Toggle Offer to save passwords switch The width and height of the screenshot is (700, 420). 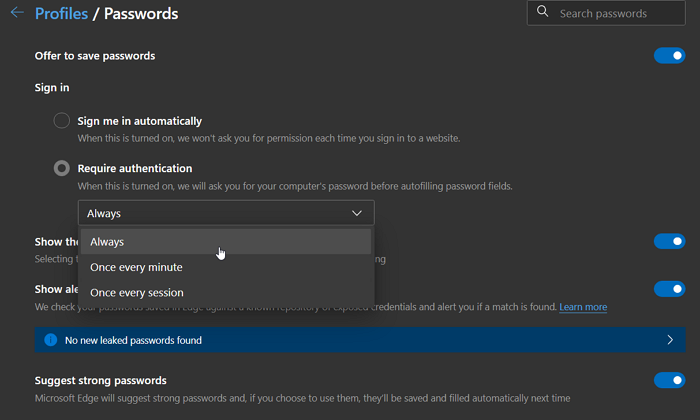coord(669,56)
